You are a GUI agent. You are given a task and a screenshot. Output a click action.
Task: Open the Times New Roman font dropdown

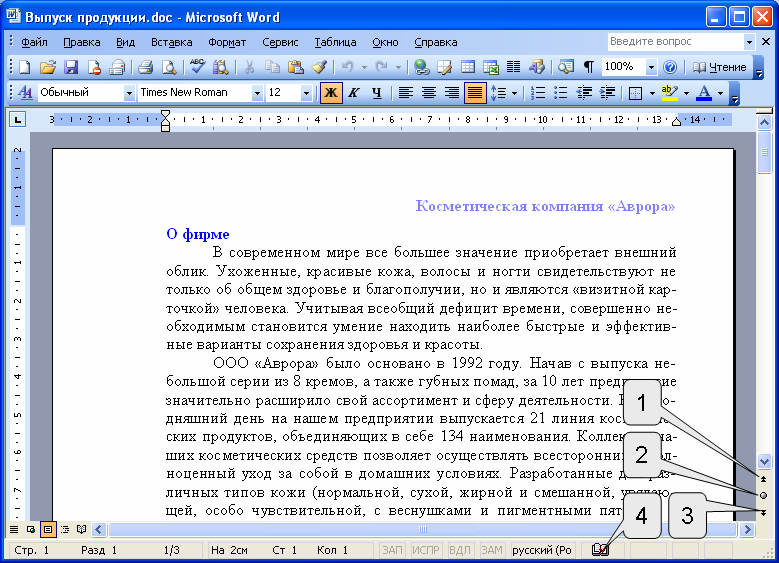pyautogui.click(x=257, y=93)
